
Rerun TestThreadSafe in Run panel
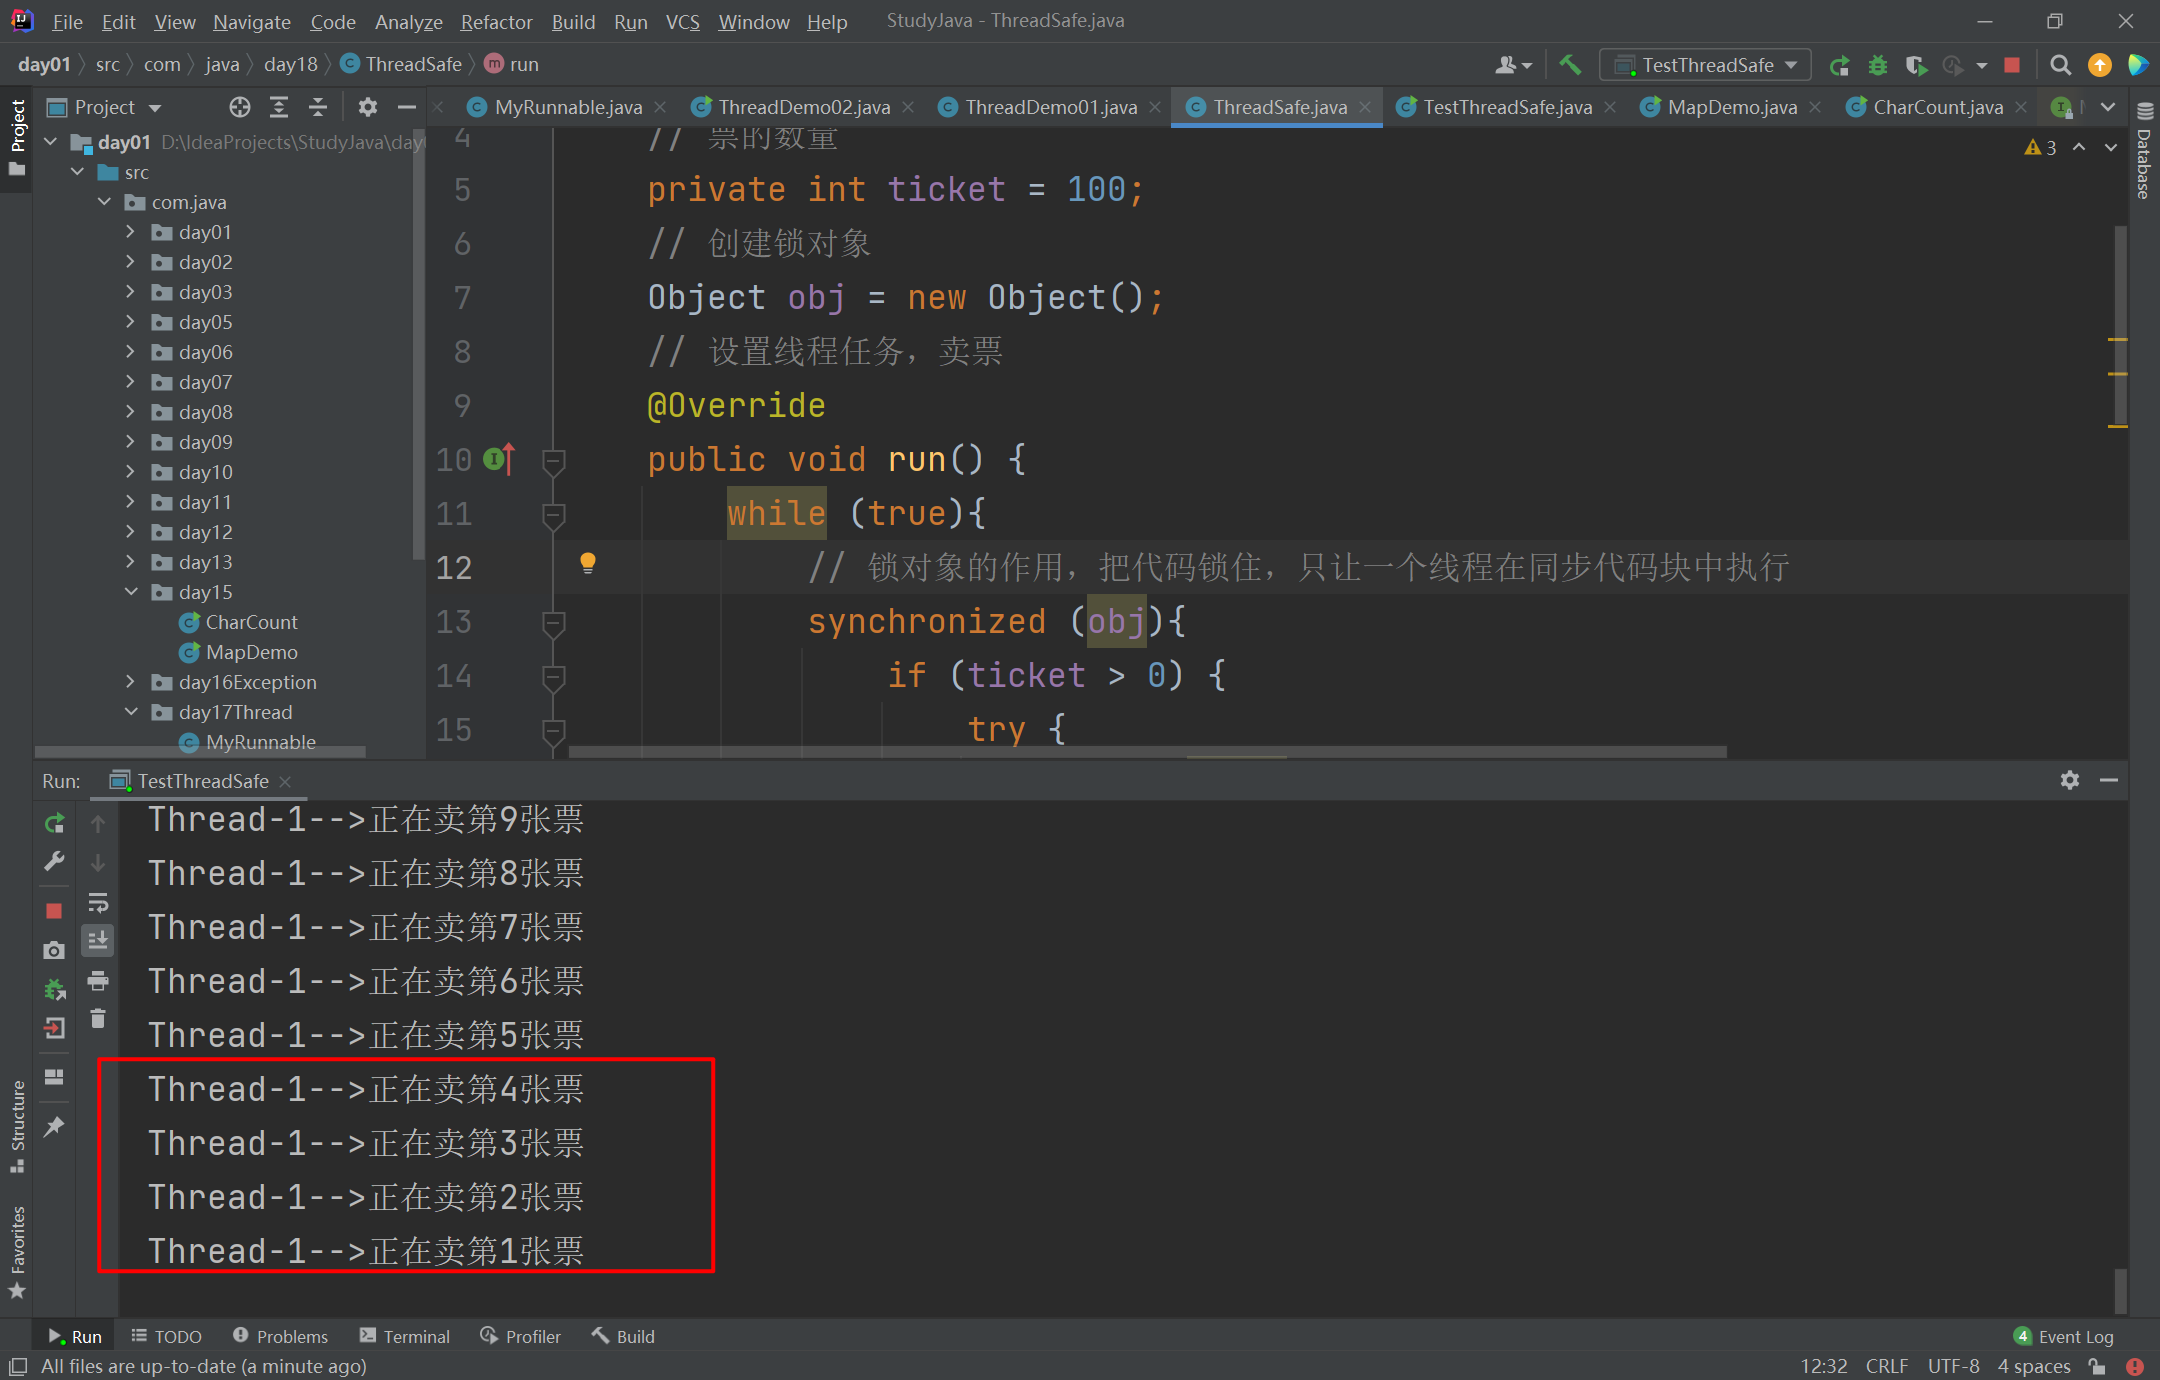54,823
